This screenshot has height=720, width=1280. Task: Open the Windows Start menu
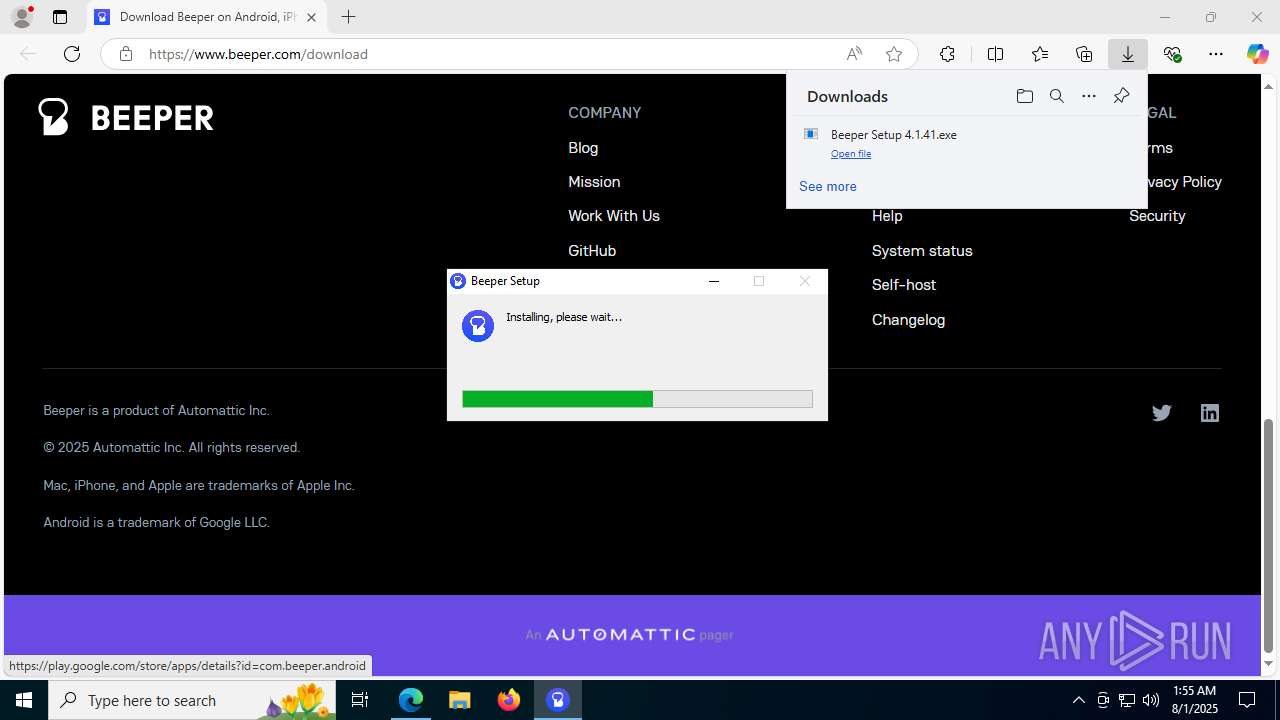coord(24,700)
